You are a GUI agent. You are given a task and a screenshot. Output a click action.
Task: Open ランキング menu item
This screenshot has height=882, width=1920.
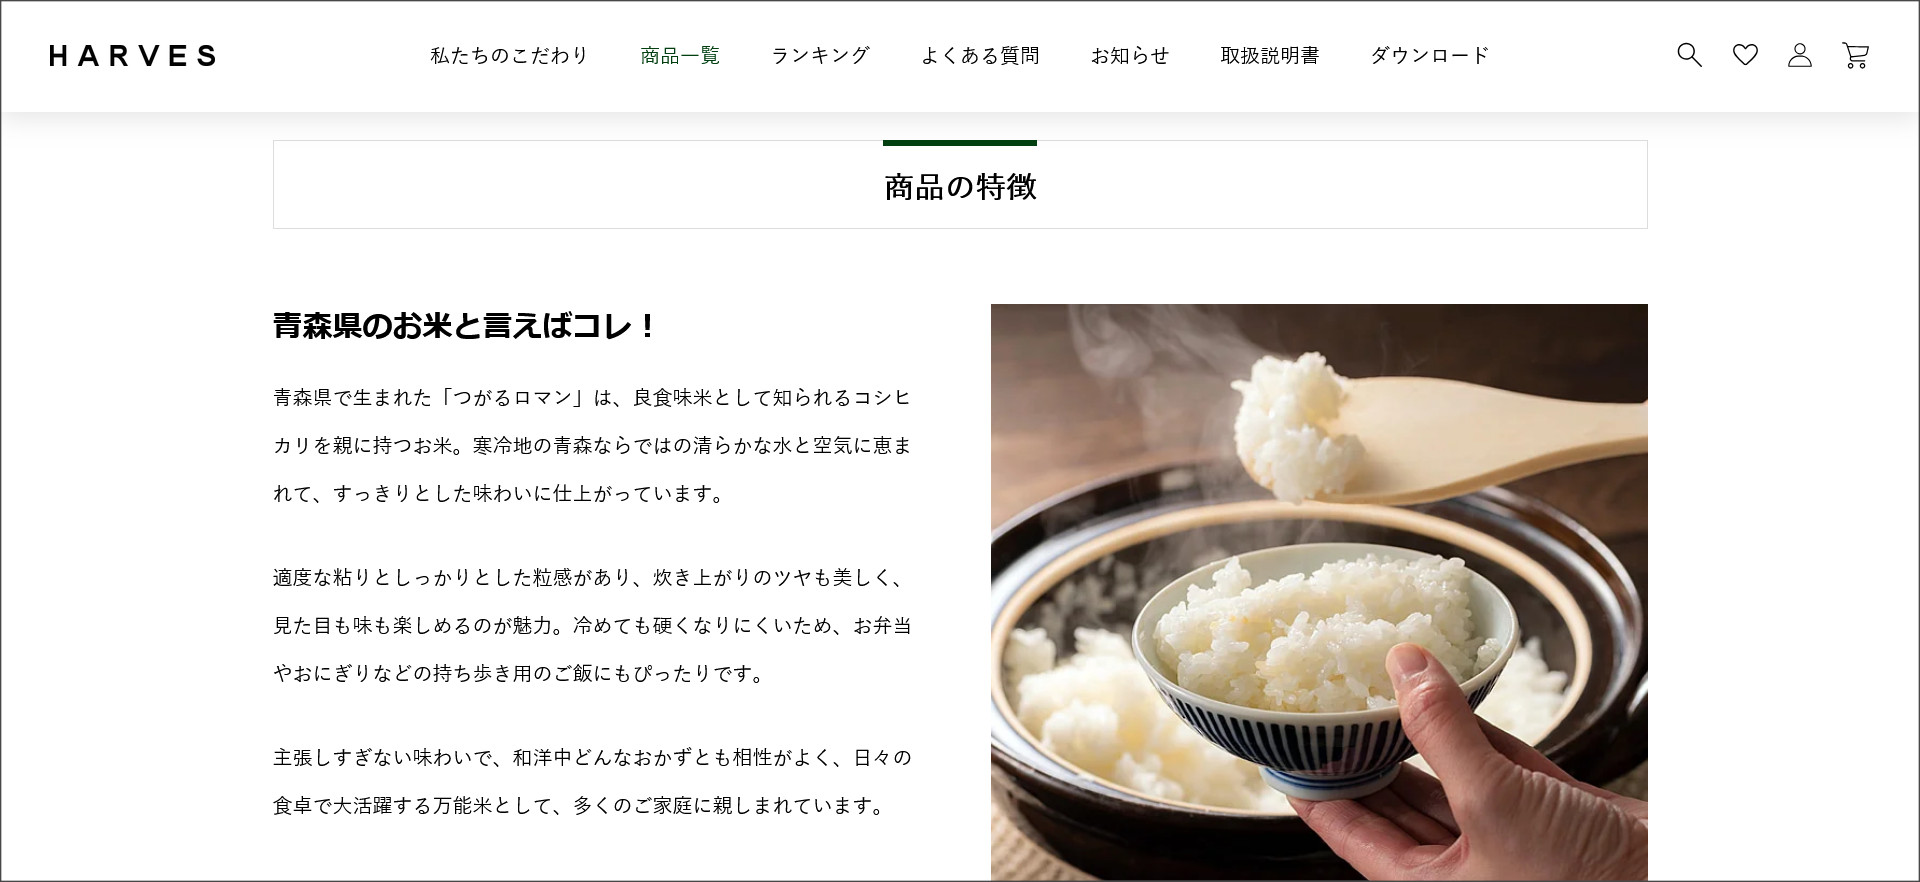coord(820,56)
